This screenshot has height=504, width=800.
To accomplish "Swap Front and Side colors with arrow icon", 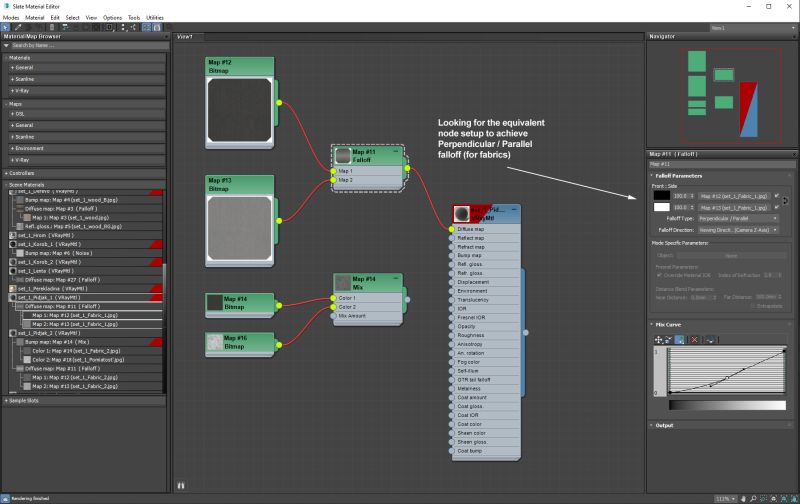I will coord(785,201).
